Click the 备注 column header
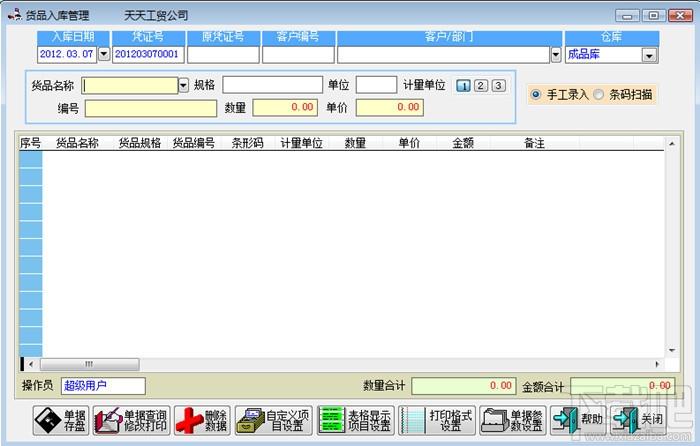This screenshot has width=700, height=446. (534, 143)
